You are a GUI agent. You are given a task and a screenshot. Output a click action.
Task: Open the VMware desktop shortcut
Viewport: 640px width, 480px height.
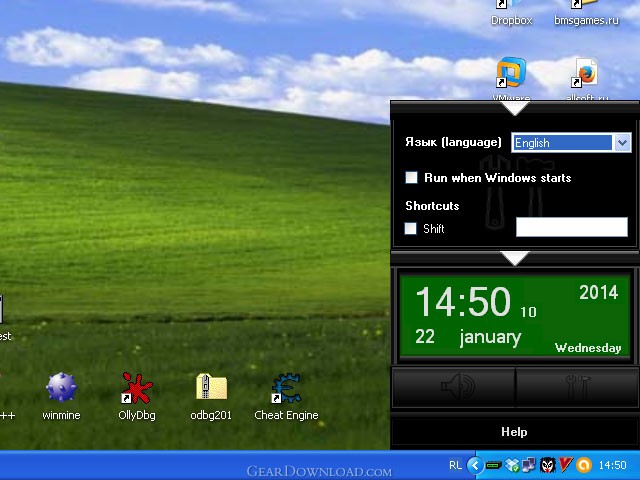[x=511, y=78]
